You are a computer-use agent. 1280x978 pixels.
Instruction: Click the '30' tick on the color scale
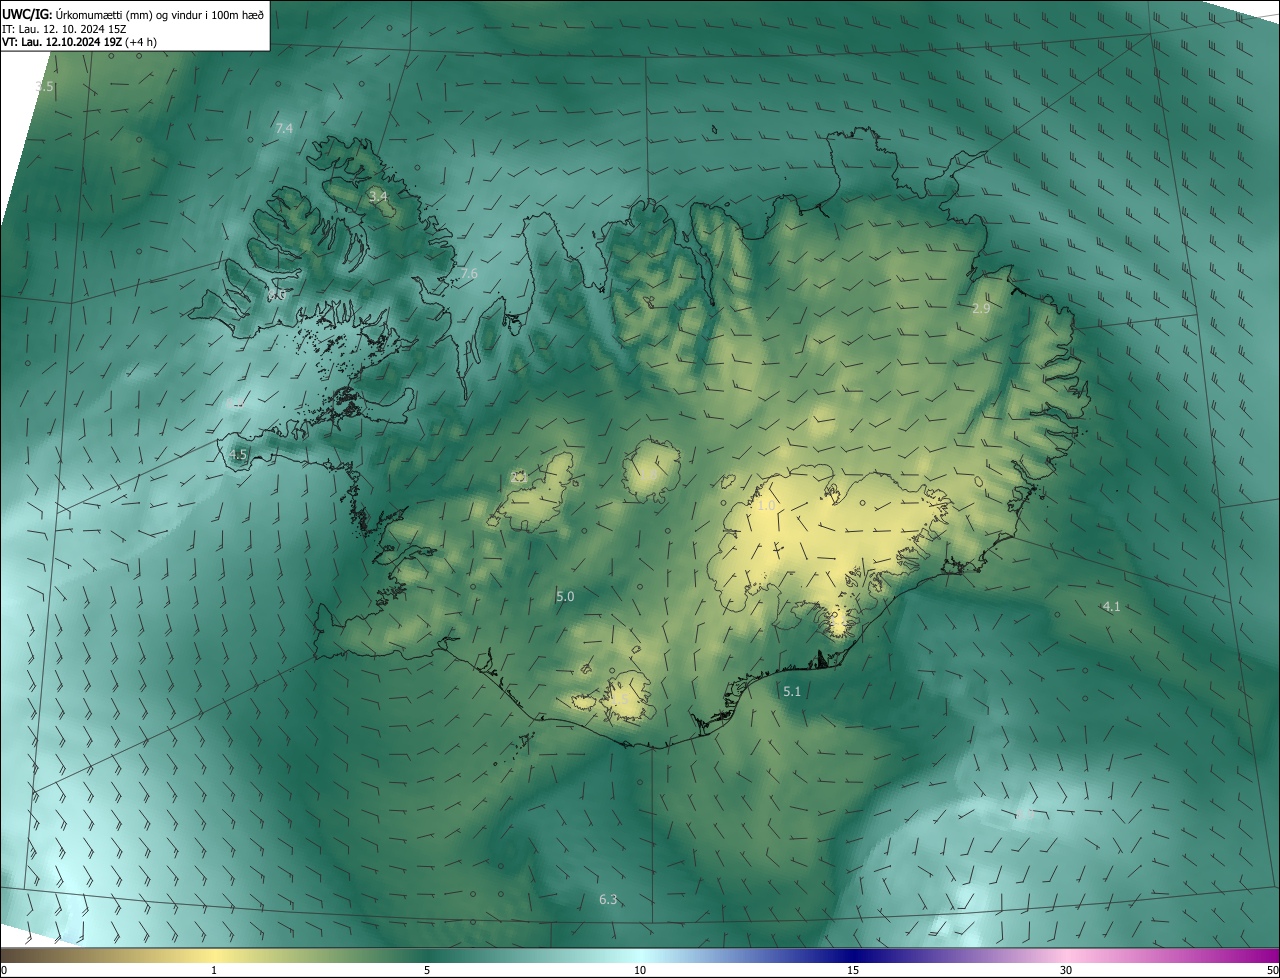[x=1066, y=970]
